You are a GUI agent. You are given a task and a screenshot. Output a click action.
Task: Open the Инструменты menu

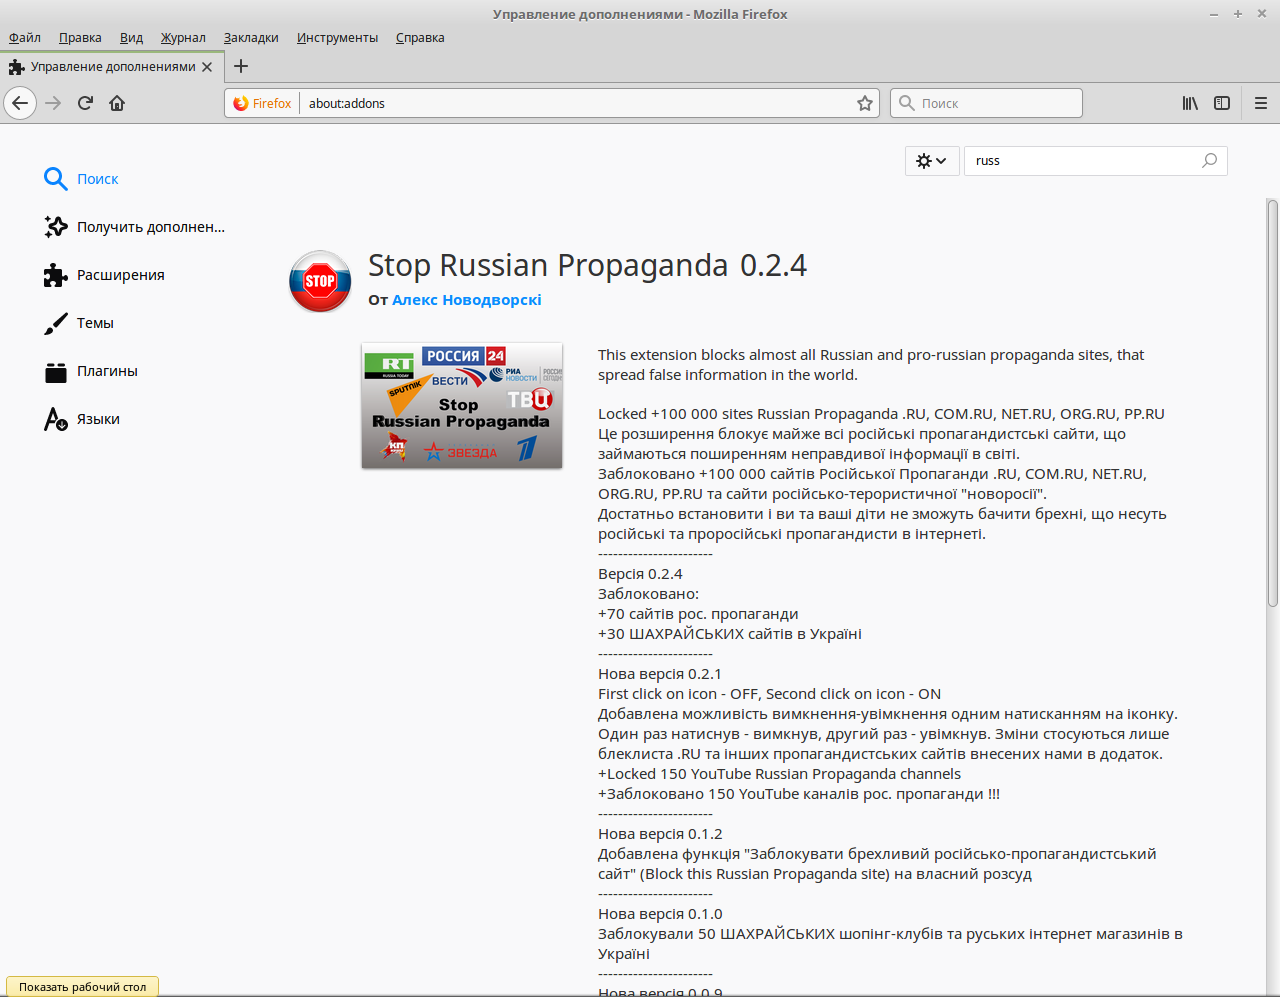click(x=337, y=37)
